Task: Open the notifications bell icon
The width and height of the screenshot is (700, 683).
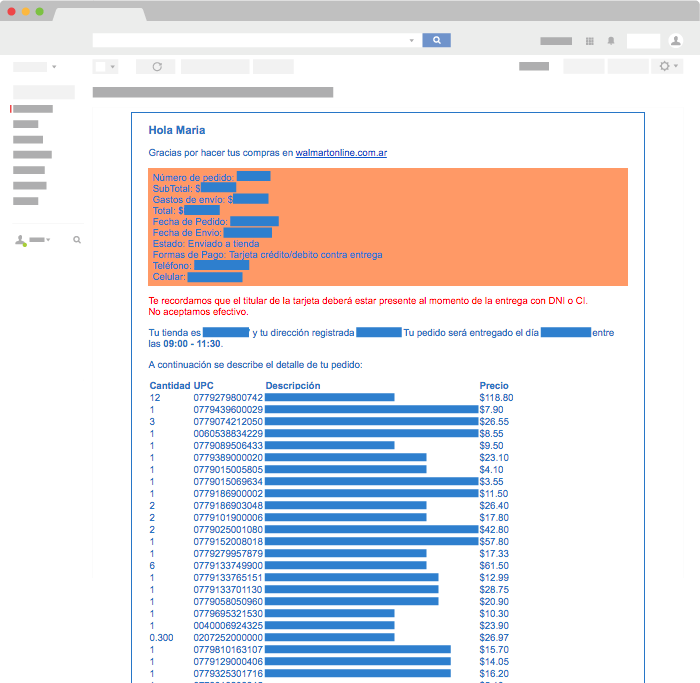Action: [611, 41]
